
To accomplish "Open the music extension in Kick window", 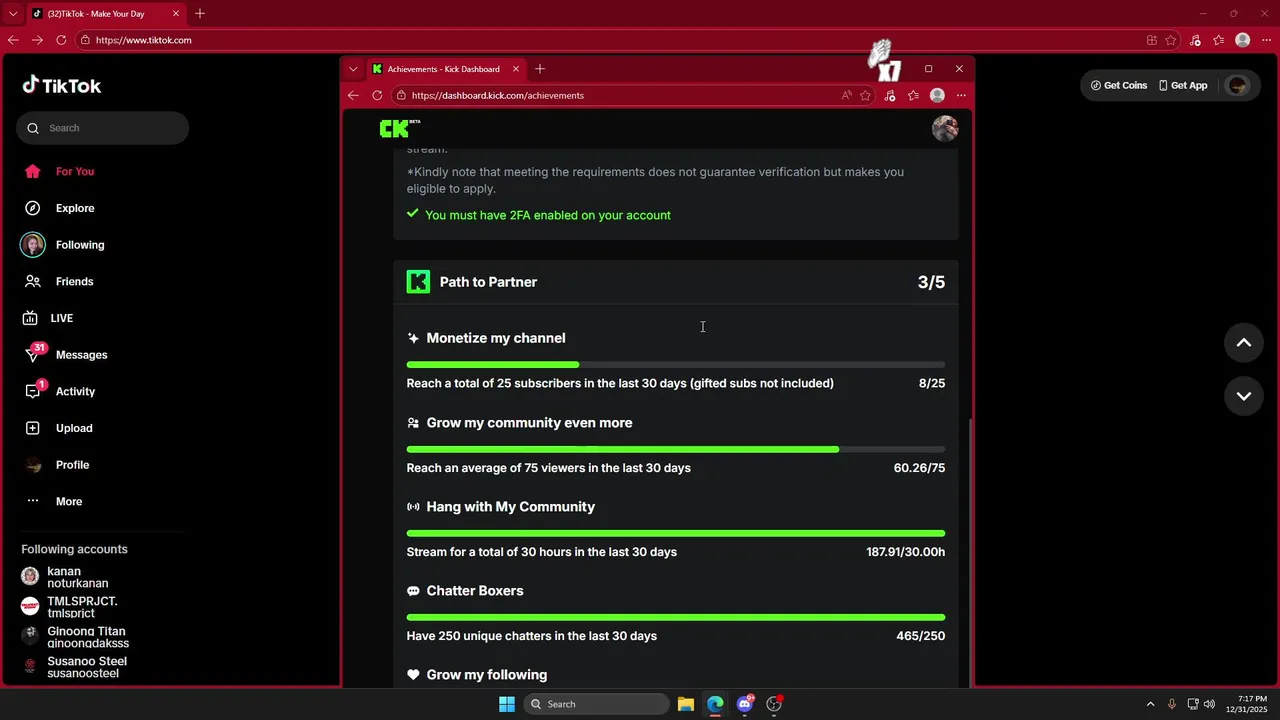I will (890, 95).
